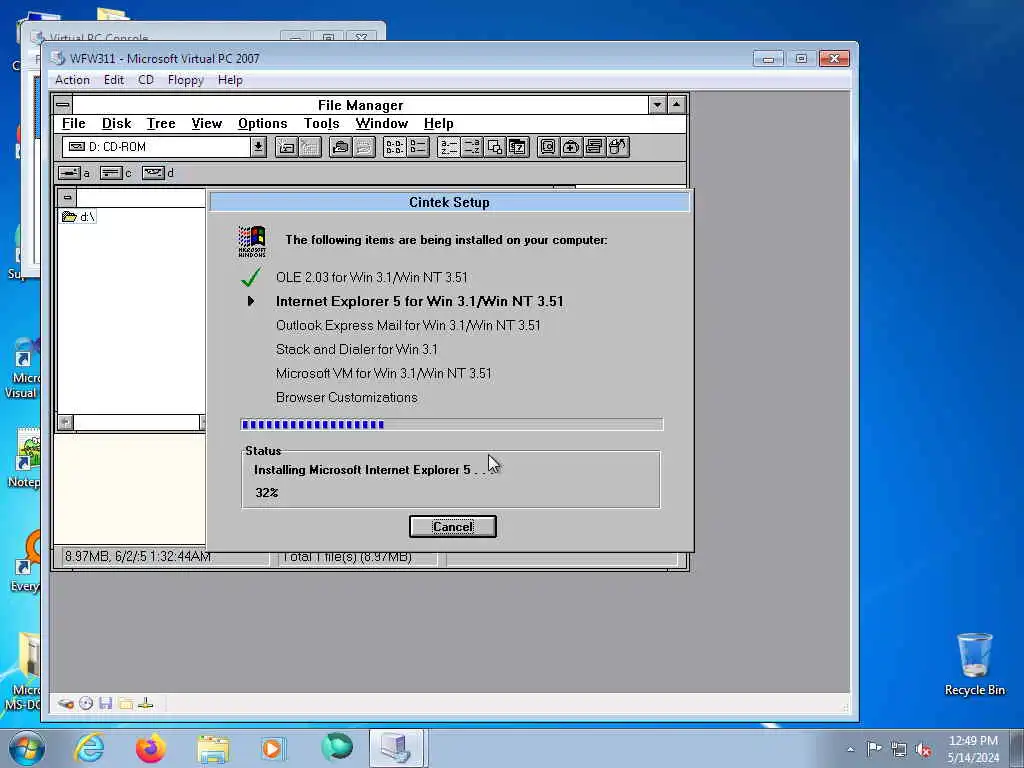
Task: Click 'Internet Explorer 5 for Win 3.1/Win NT 3.51' item
Action: [x=420, y=301]
